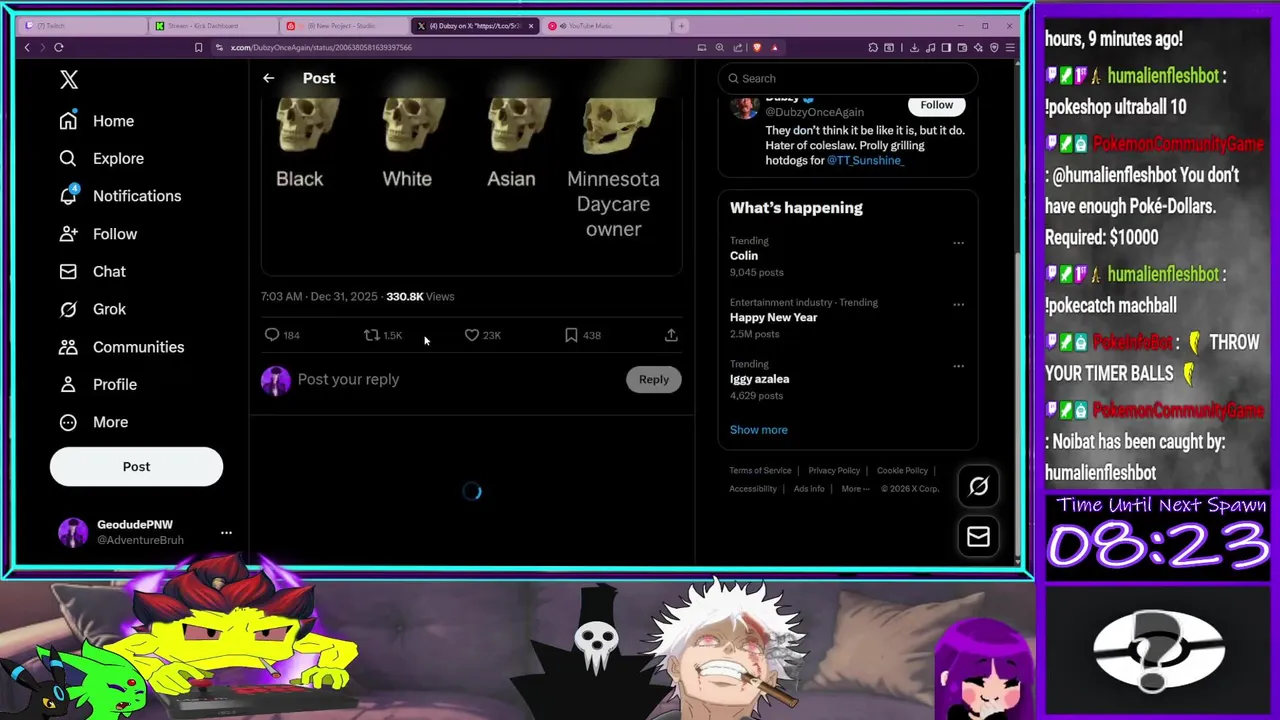Open Chat from the sidebar
Screen dimensions: 1280x720
(x=93, y=272)
